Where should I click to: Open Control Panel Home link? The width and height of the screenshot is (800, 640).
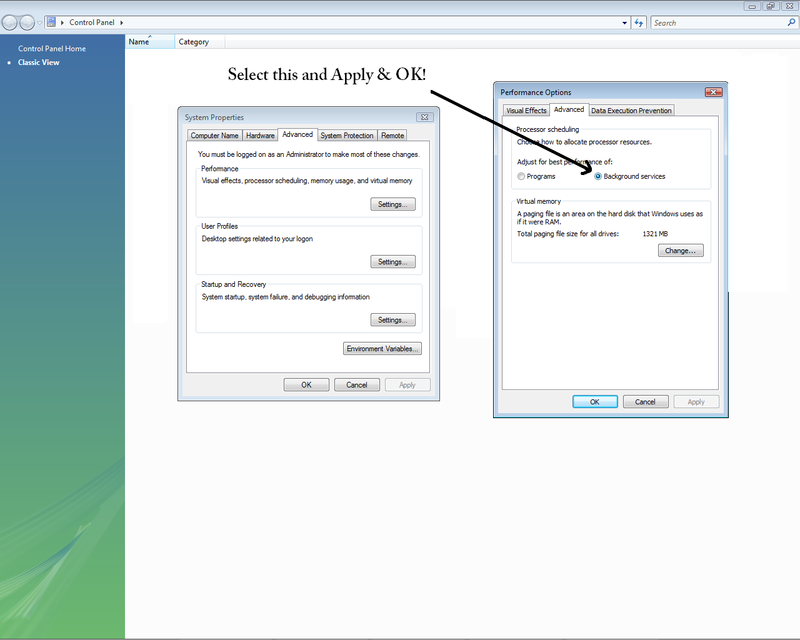click(52, 48)
